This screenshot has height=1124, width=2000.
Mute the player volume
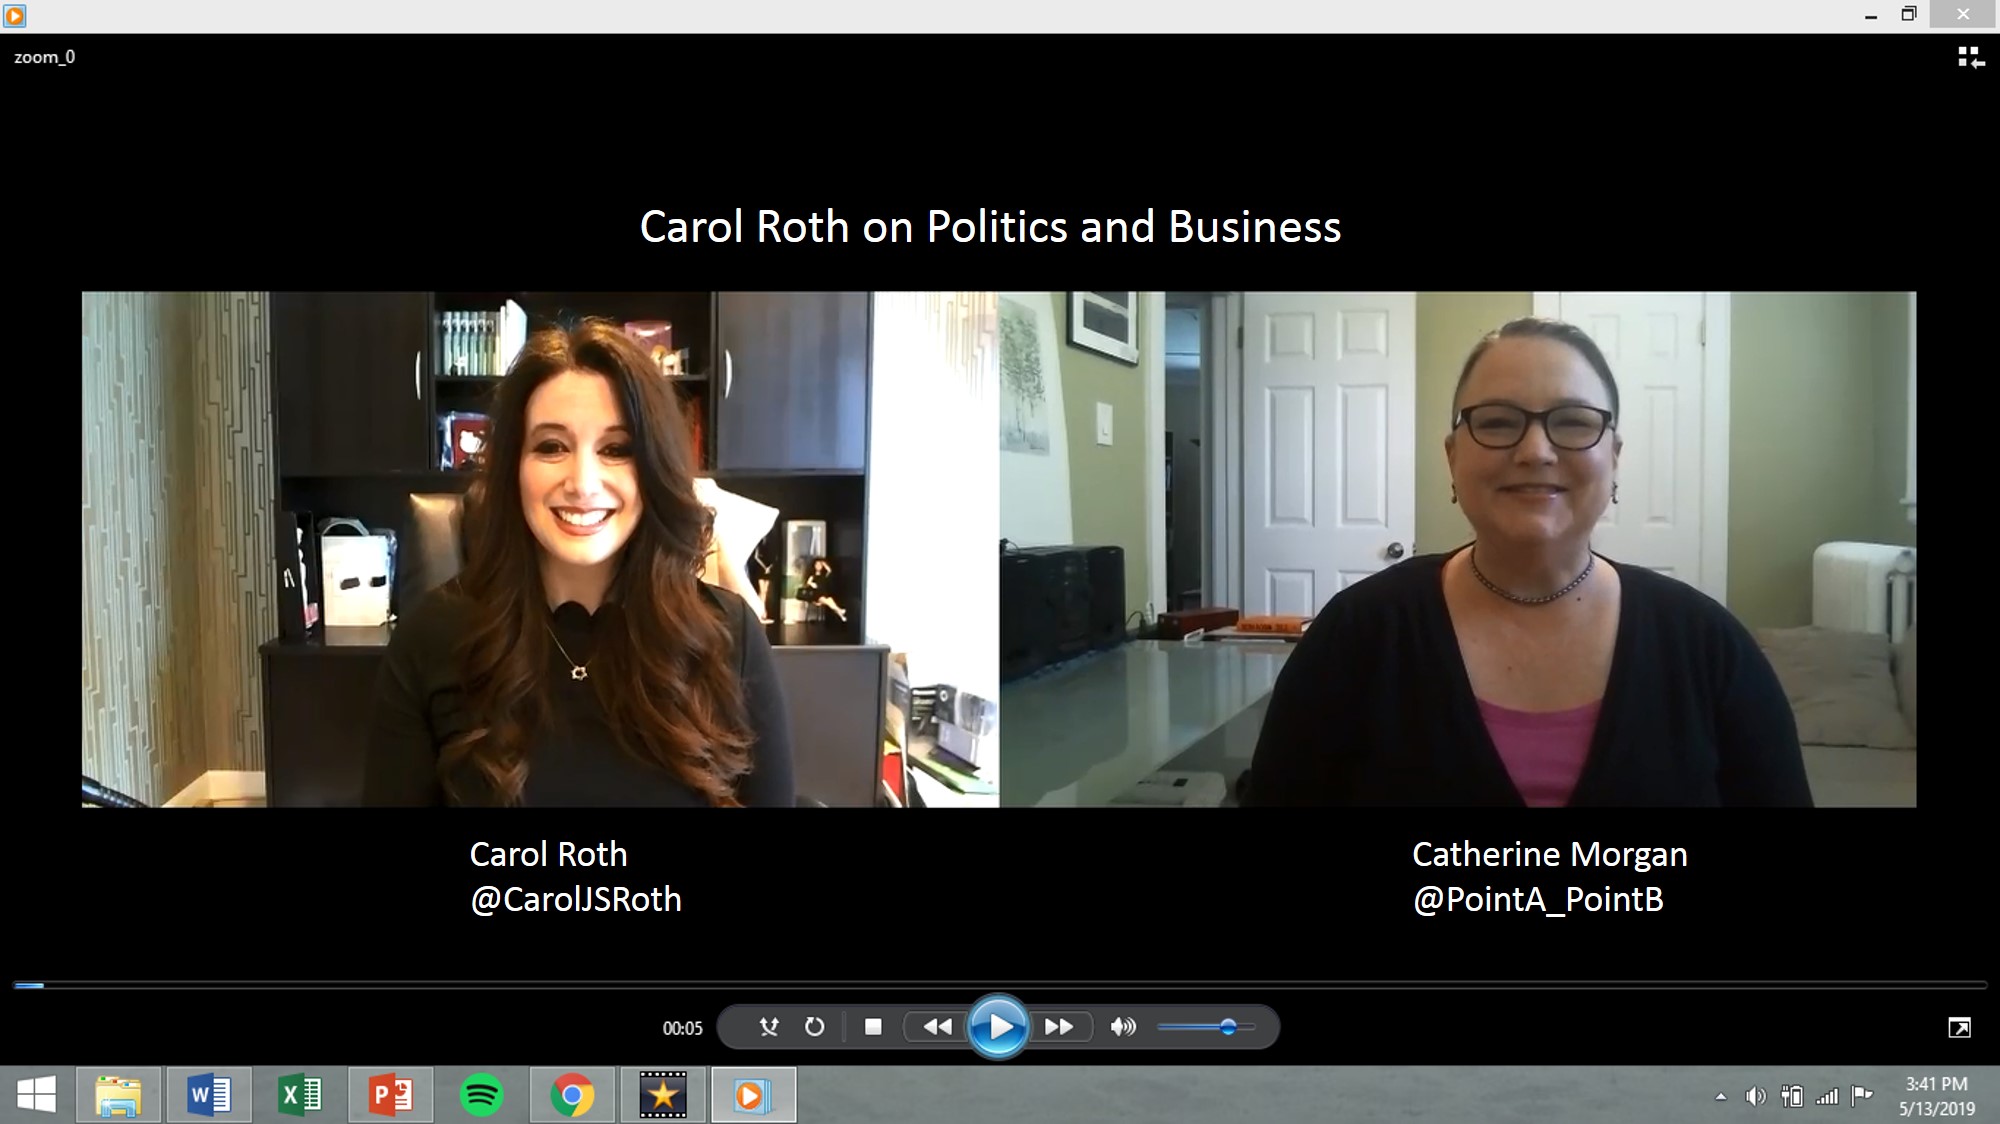(1123, 1027)
